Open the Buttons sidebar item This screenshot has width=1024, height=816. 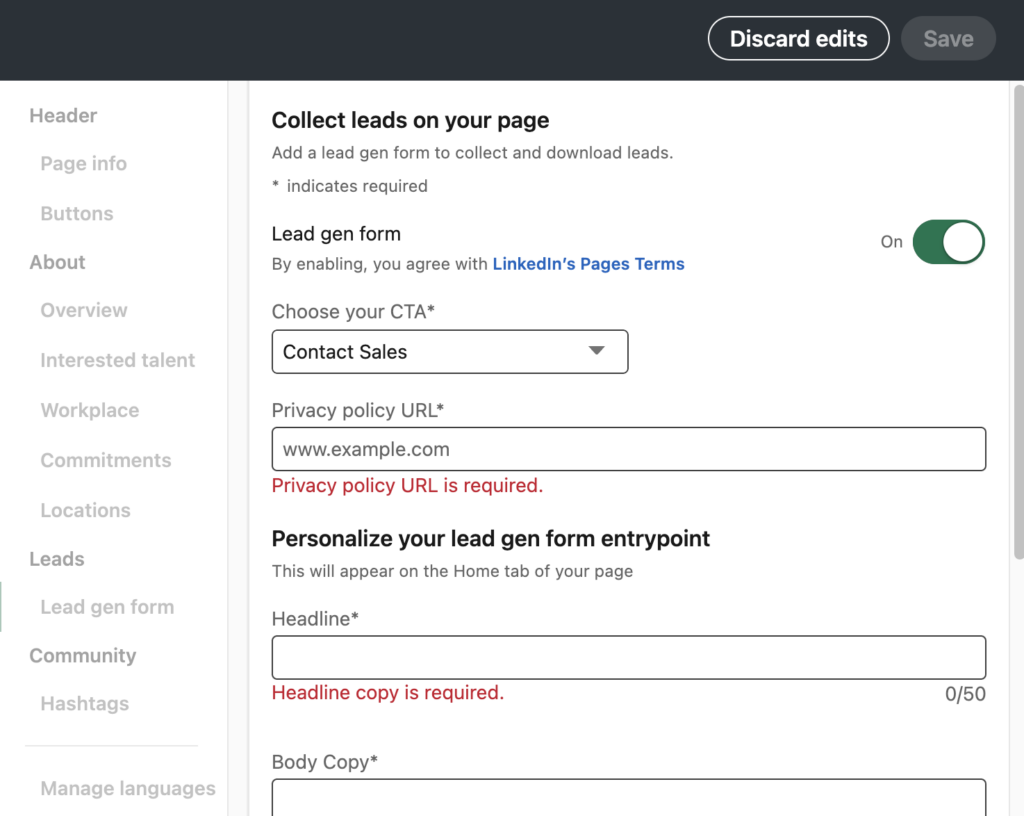76,214
